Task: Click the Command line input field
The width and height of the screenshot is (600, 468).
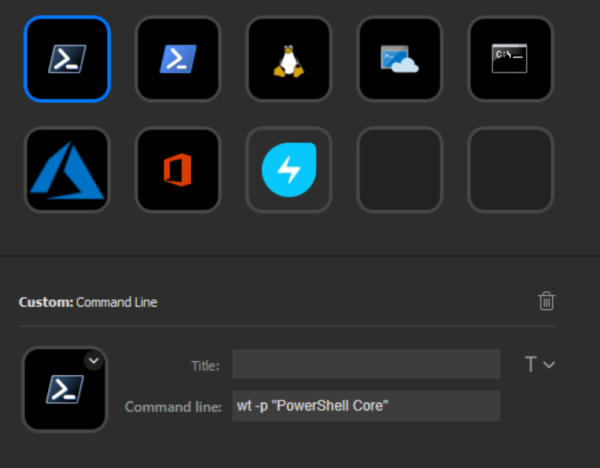Action: click(x=366, y=406)
